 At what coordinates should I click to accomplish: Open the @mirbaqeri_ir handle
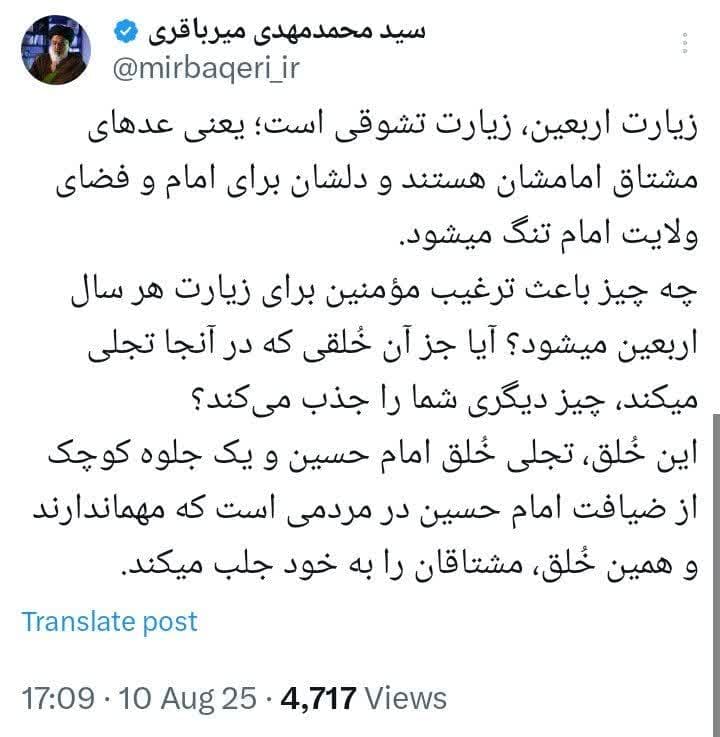(x=206, y=69)
